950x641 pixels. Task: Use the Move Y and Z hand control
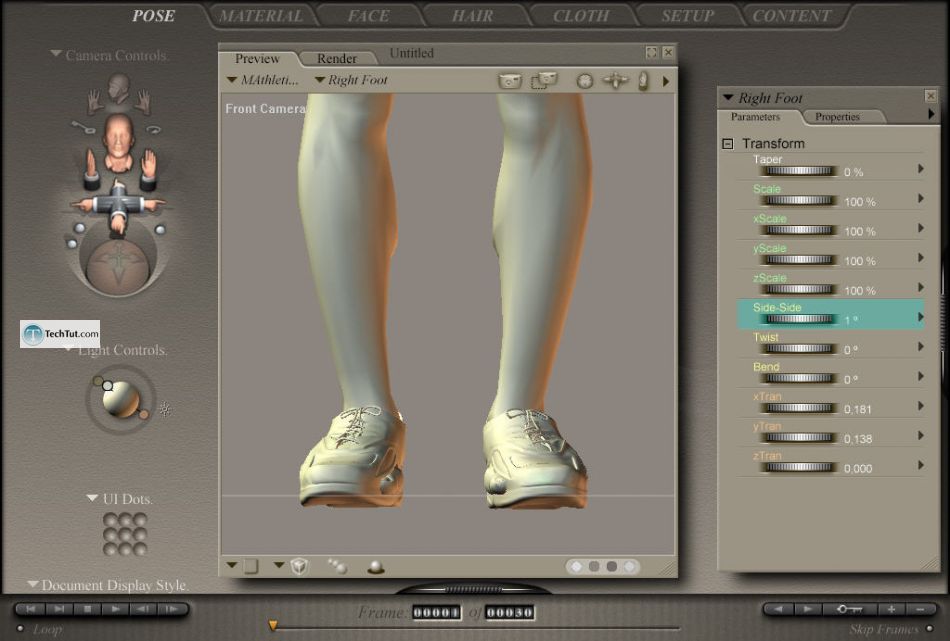[91, 169]
